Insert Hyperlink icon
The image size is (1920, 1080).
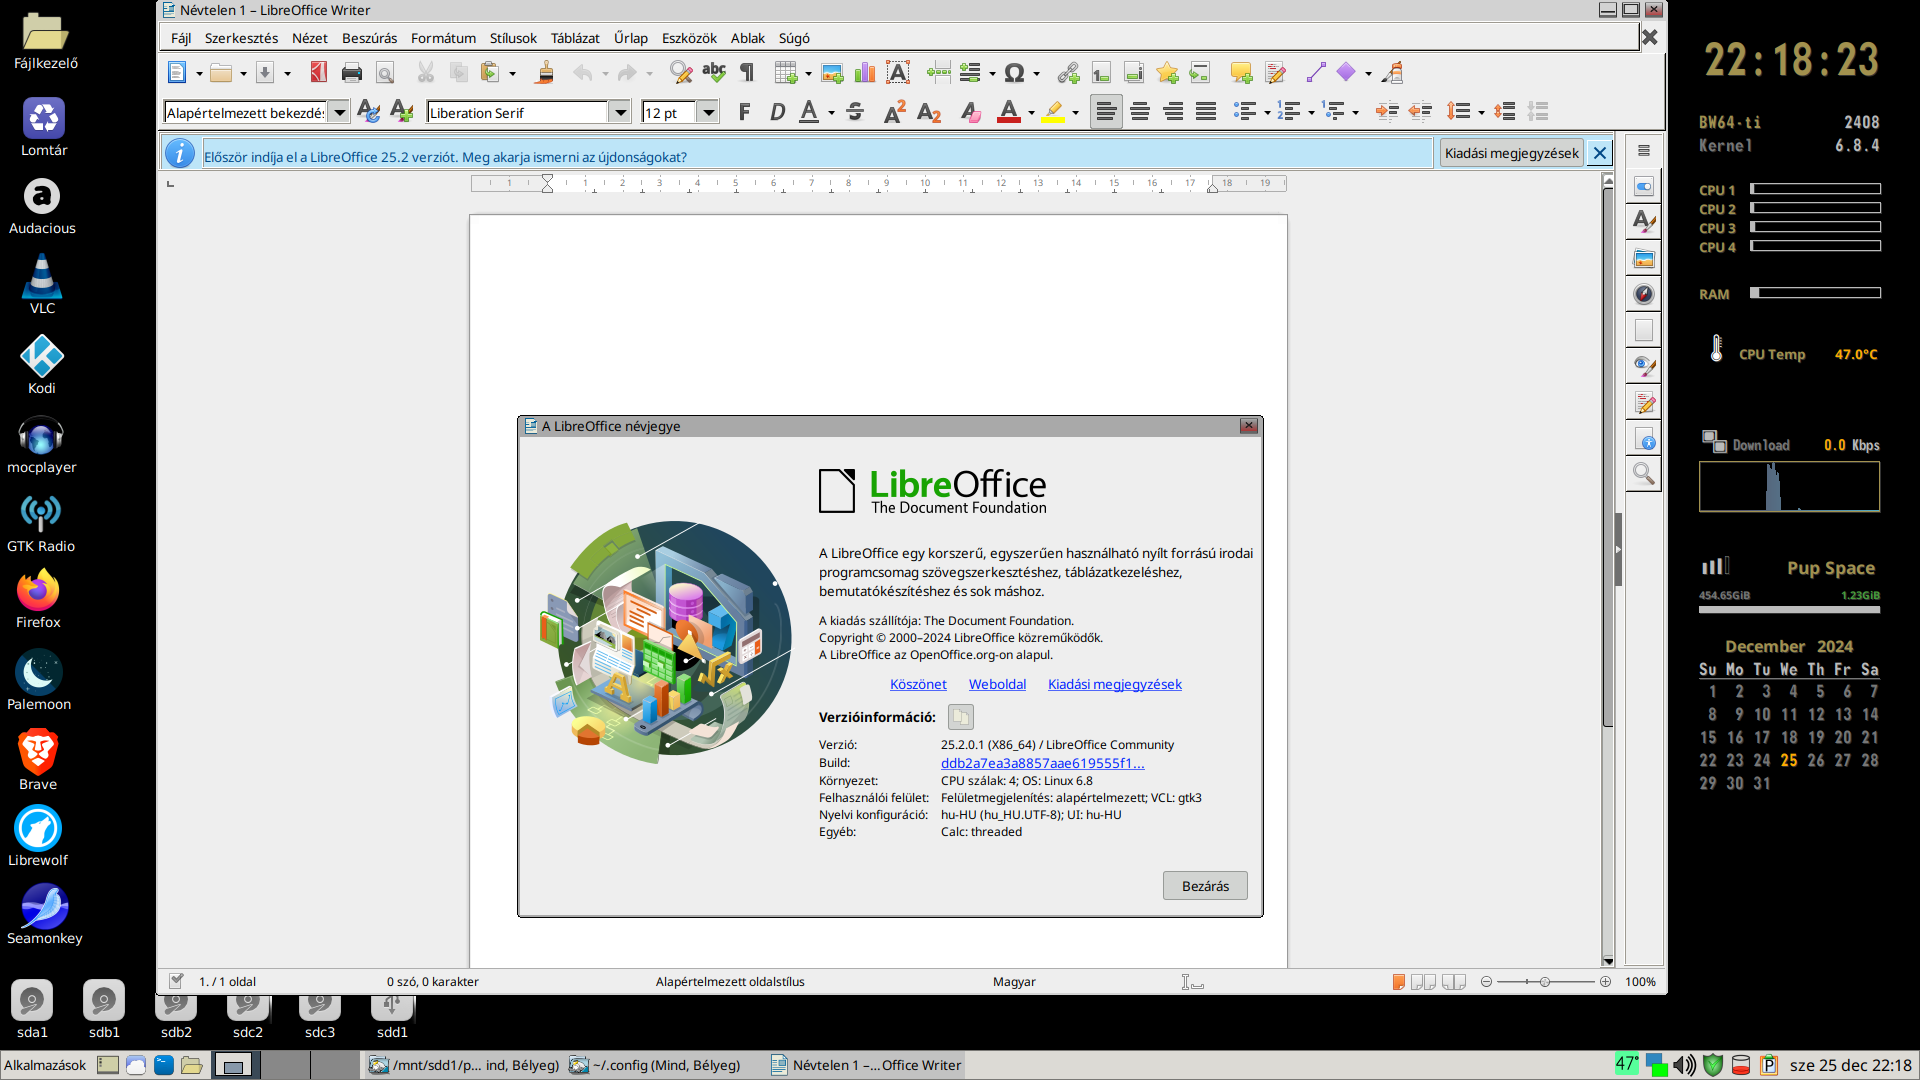point(1068,73)
